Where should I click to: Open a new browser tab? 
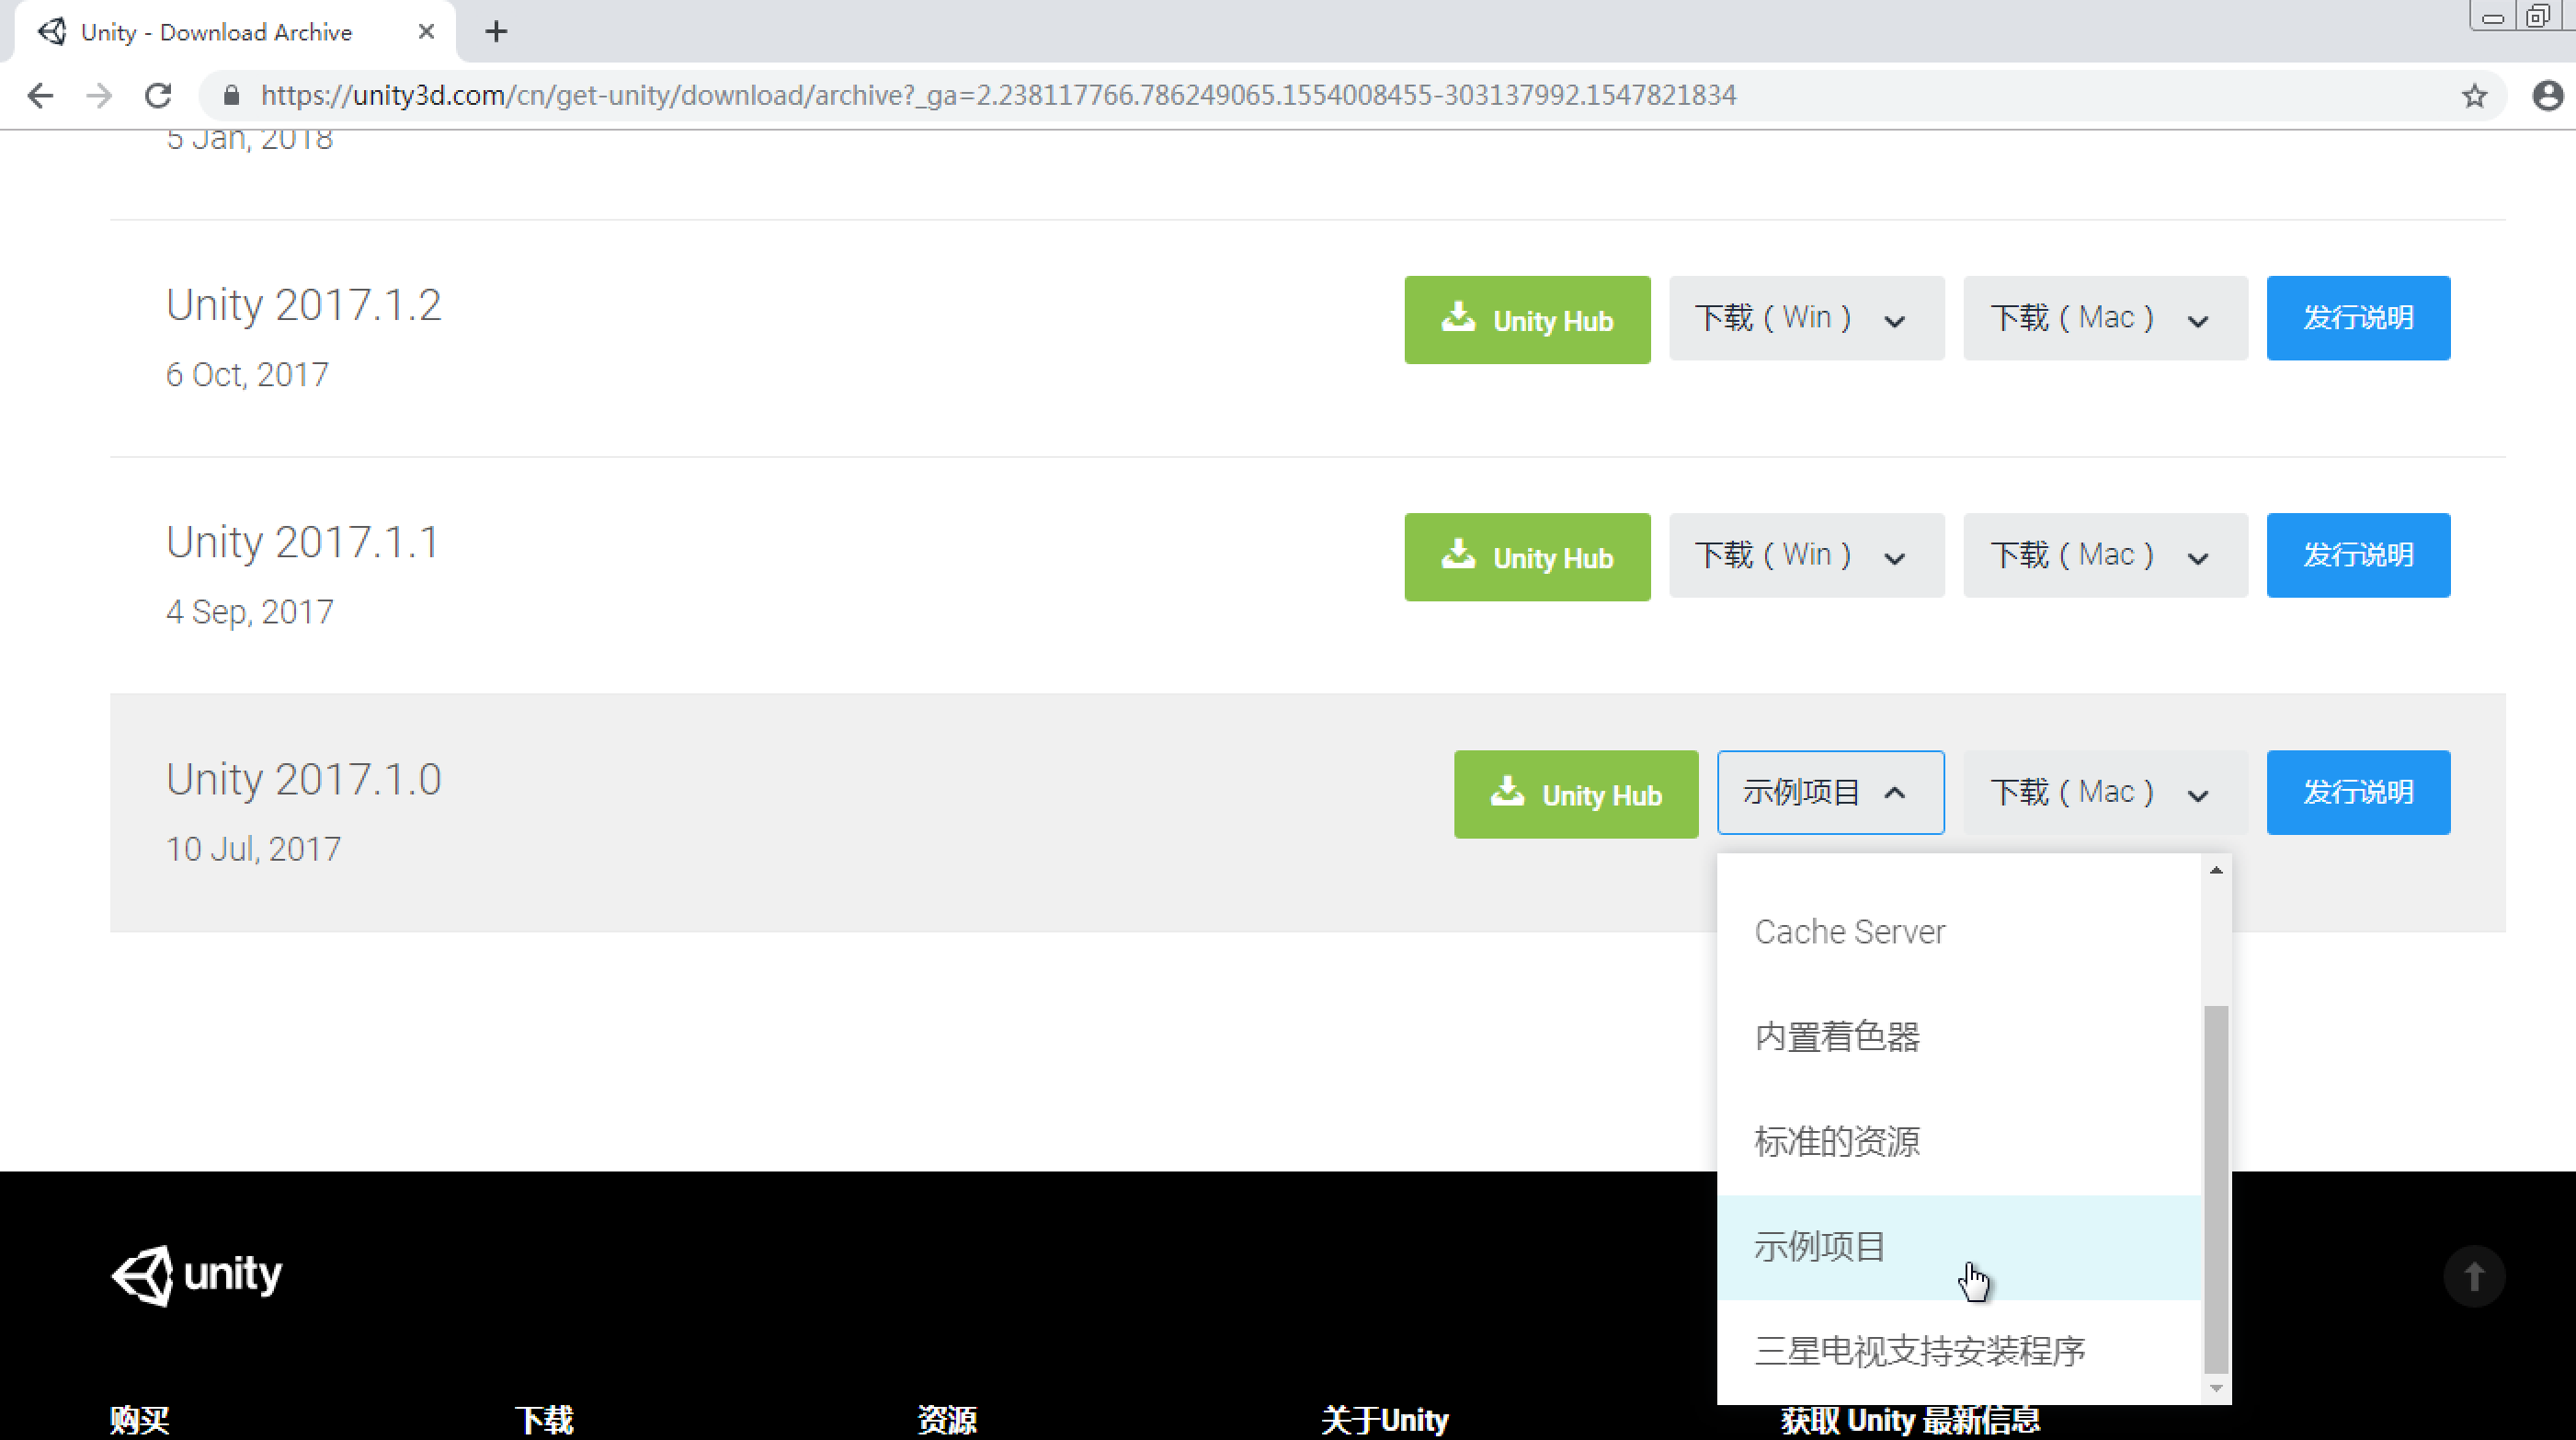[x=496, y=32]
